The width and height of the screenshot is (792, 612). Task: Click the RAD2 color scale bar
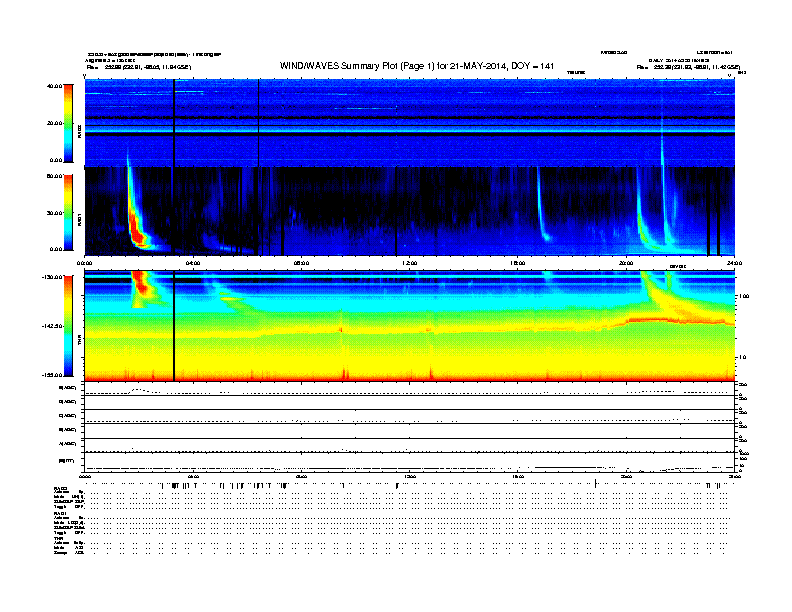[x=68, y=123]
